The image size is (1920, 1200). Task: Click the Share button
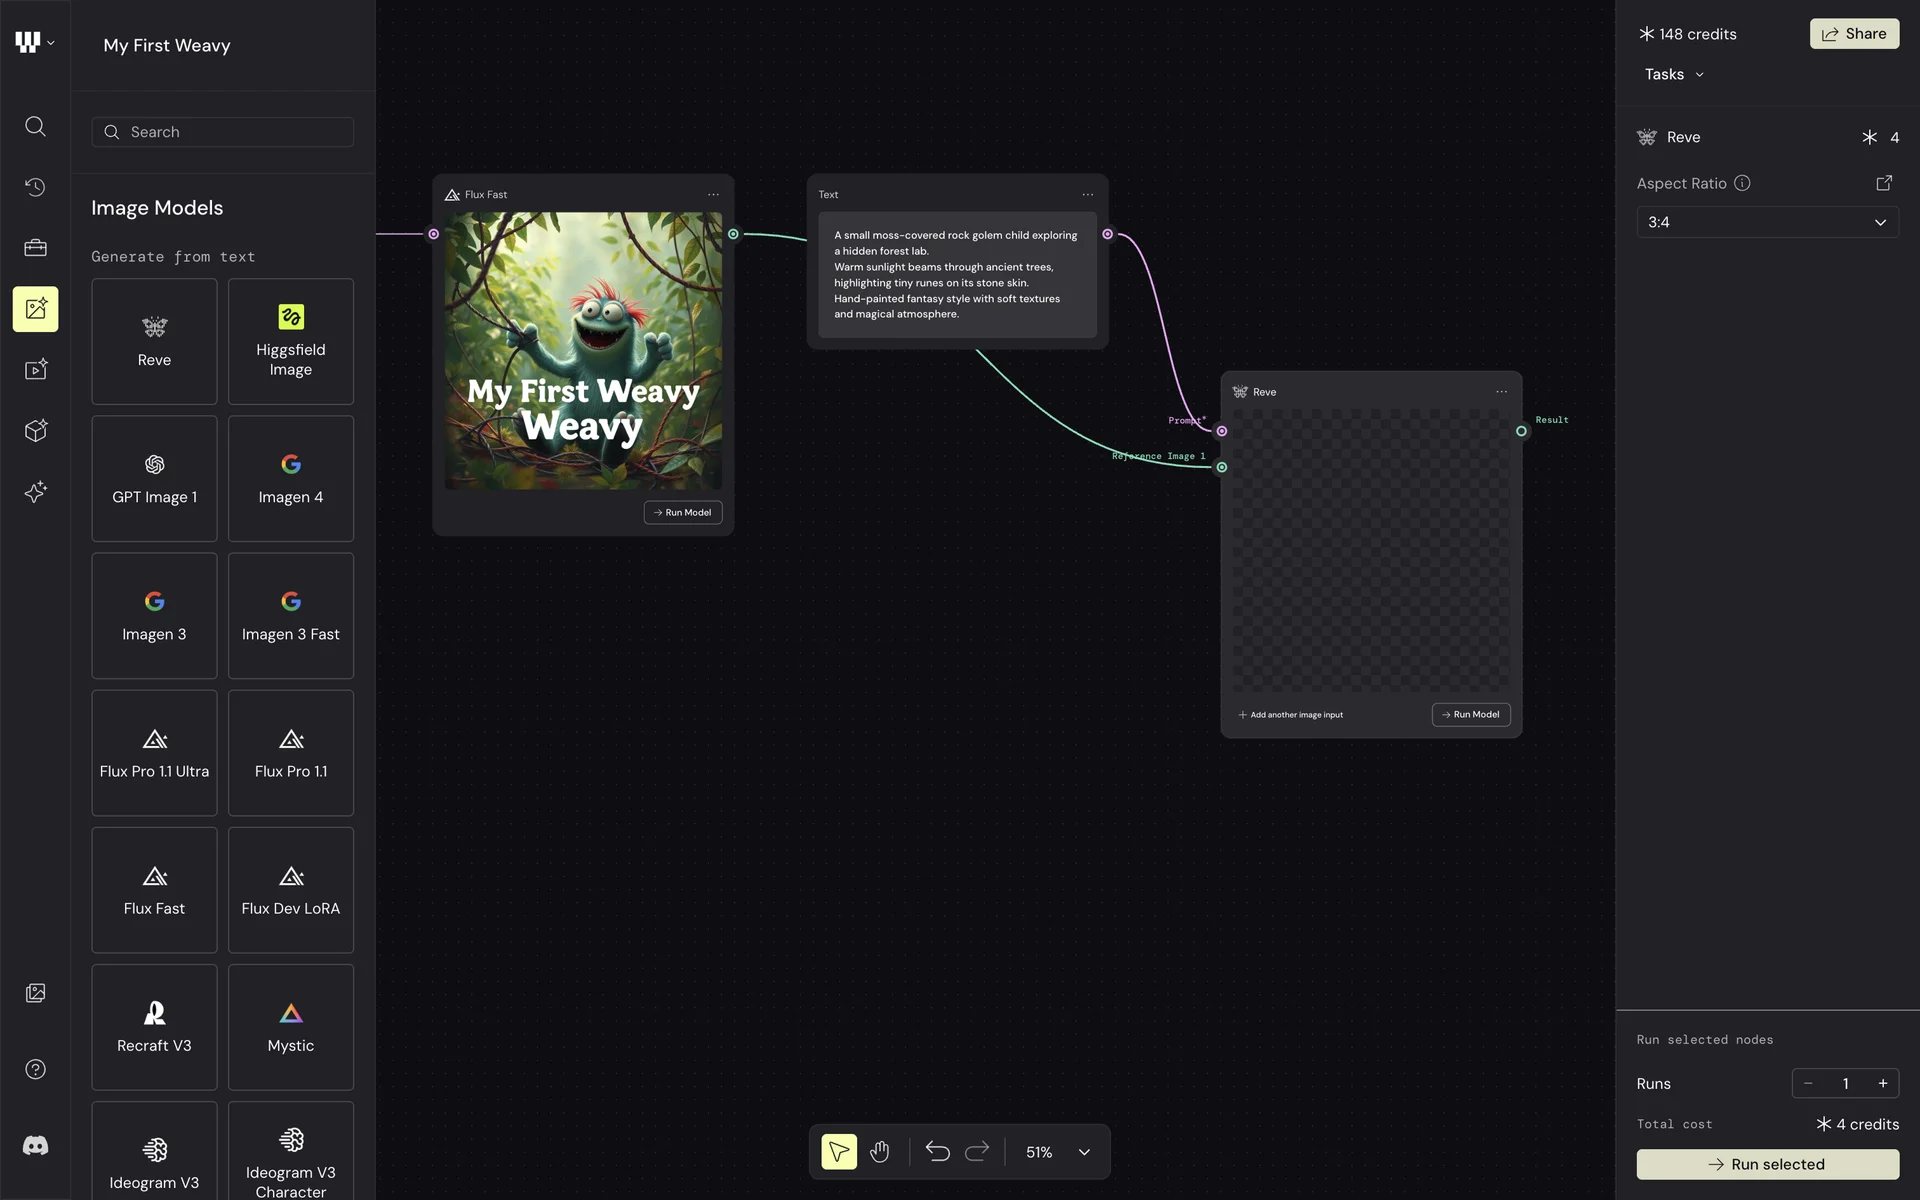pos(1854,33)
